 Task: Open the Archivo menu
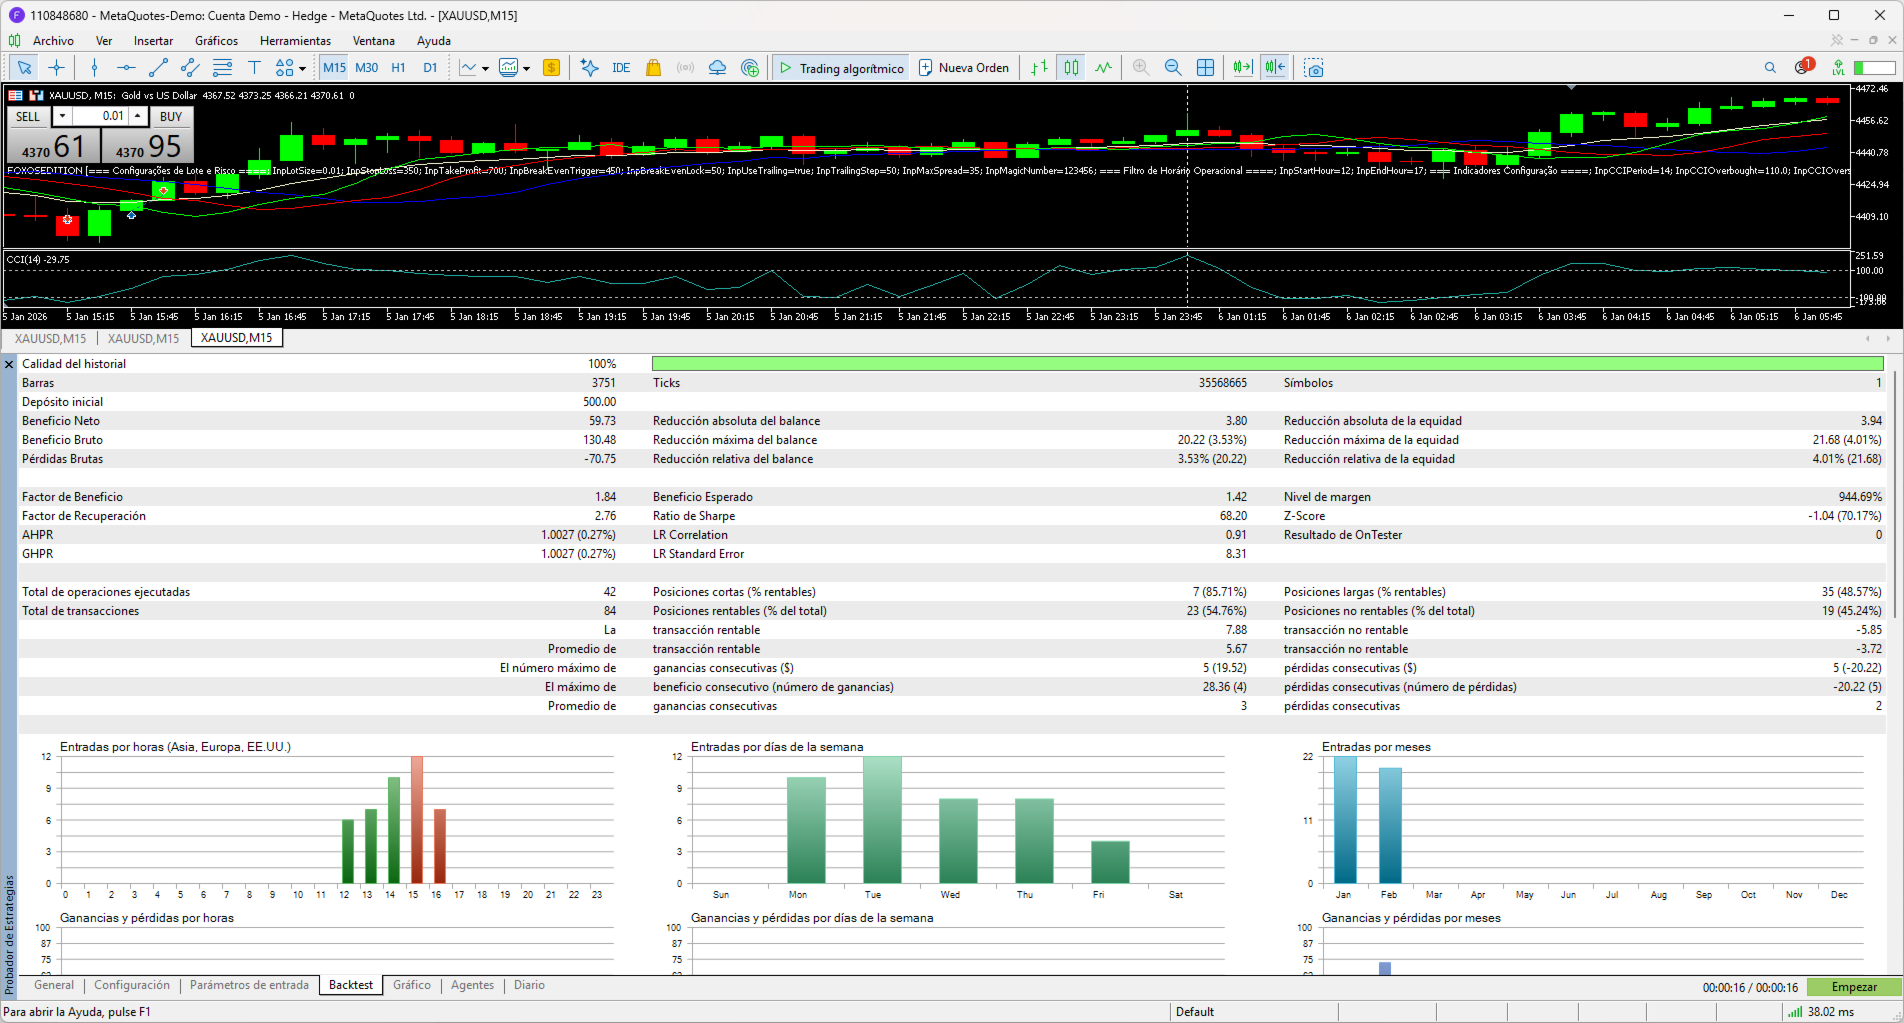tap(53, 41)
